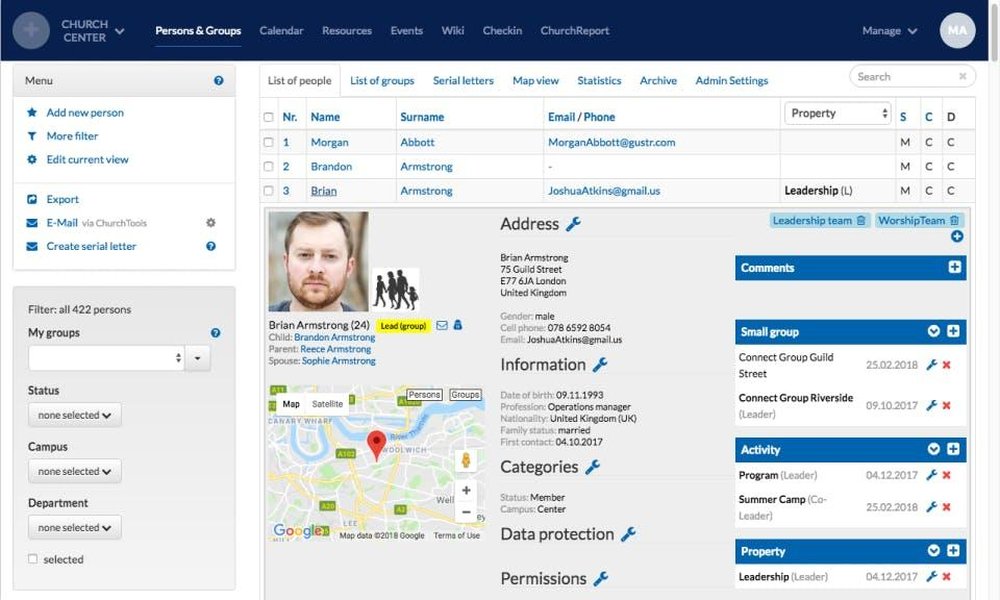Edit Leadership property with wrench icon

tap(931, 576)
